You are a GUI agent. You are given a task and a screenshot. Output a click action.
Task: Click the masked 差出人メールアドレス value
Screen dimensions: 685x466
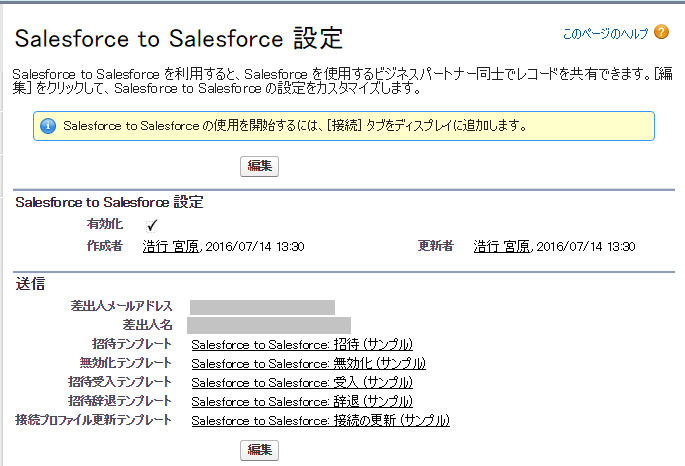click(x=262, y=307)
